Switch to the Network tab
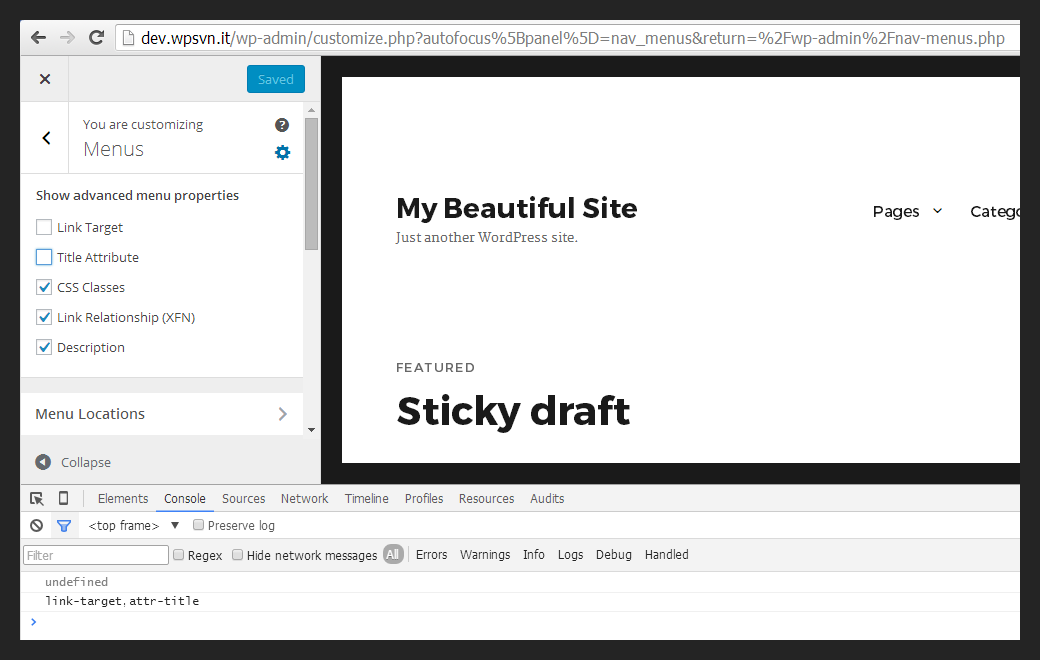 (304, 499)
